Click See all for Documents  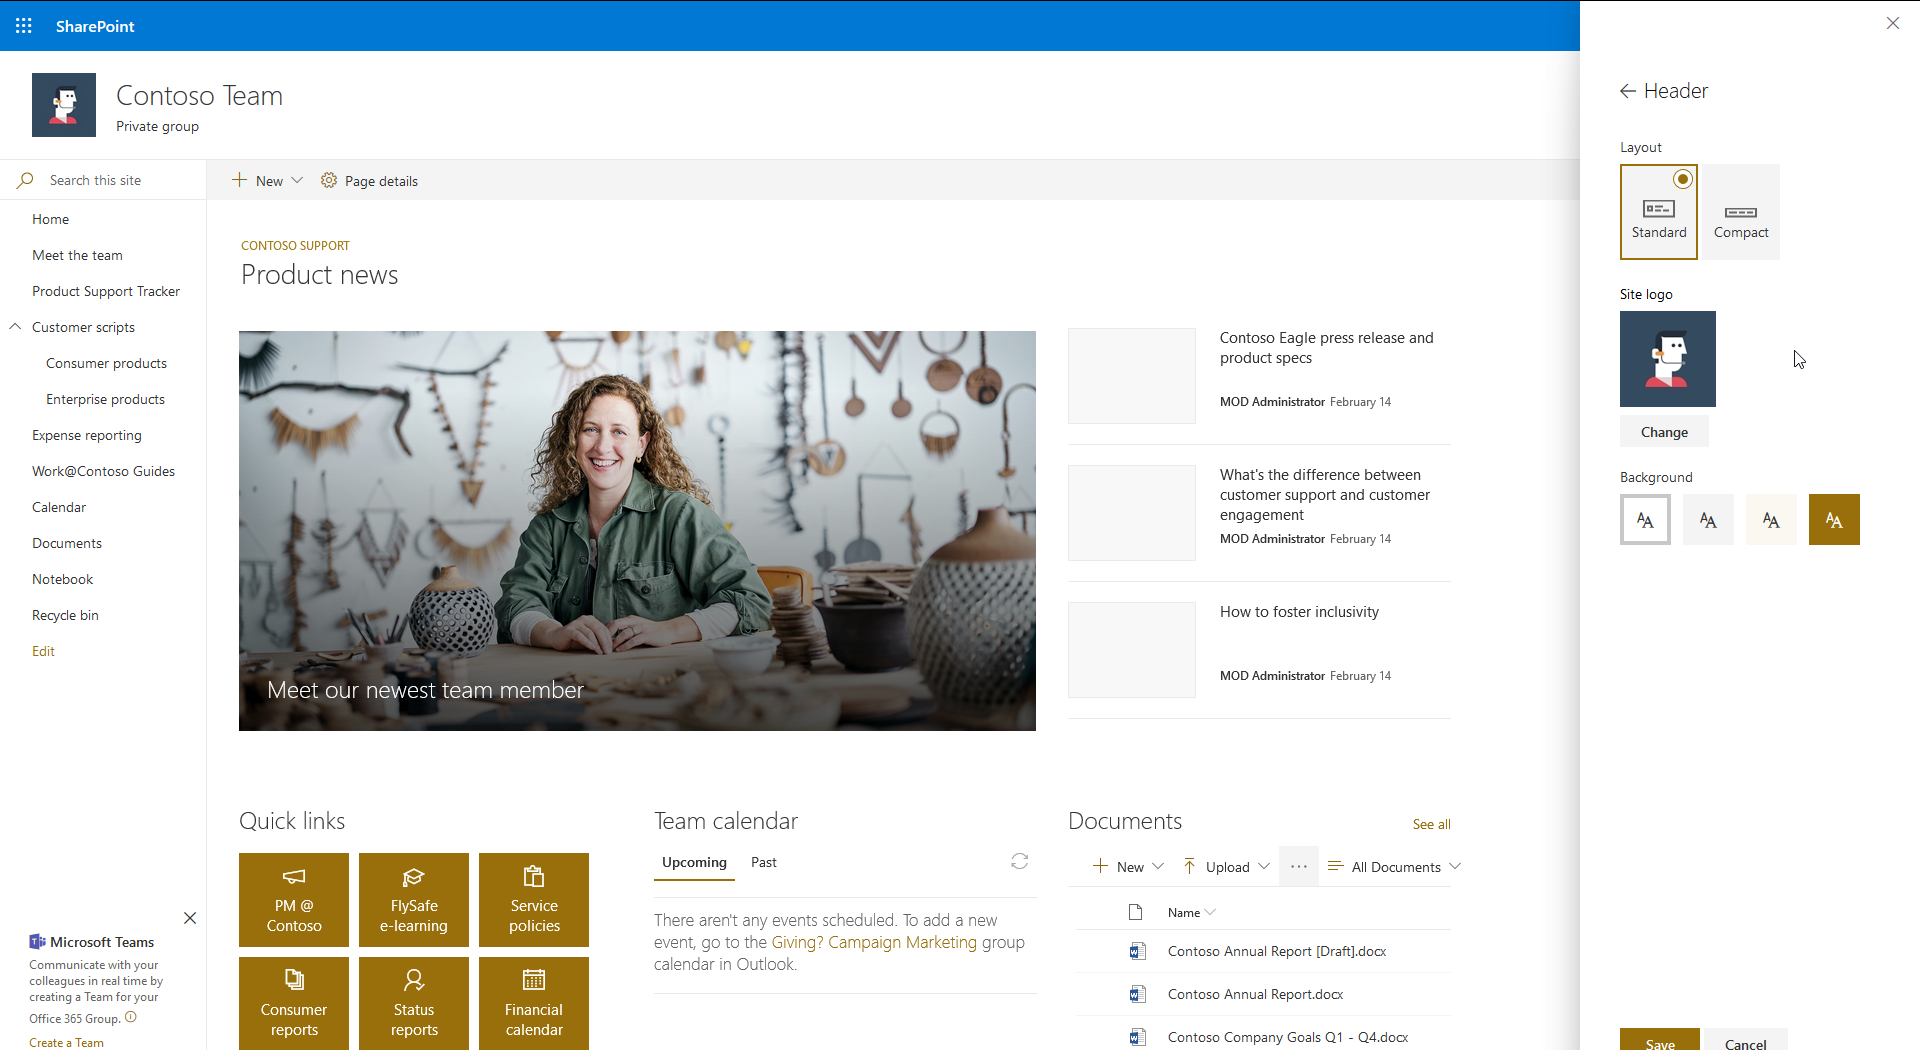[1431, 824]
